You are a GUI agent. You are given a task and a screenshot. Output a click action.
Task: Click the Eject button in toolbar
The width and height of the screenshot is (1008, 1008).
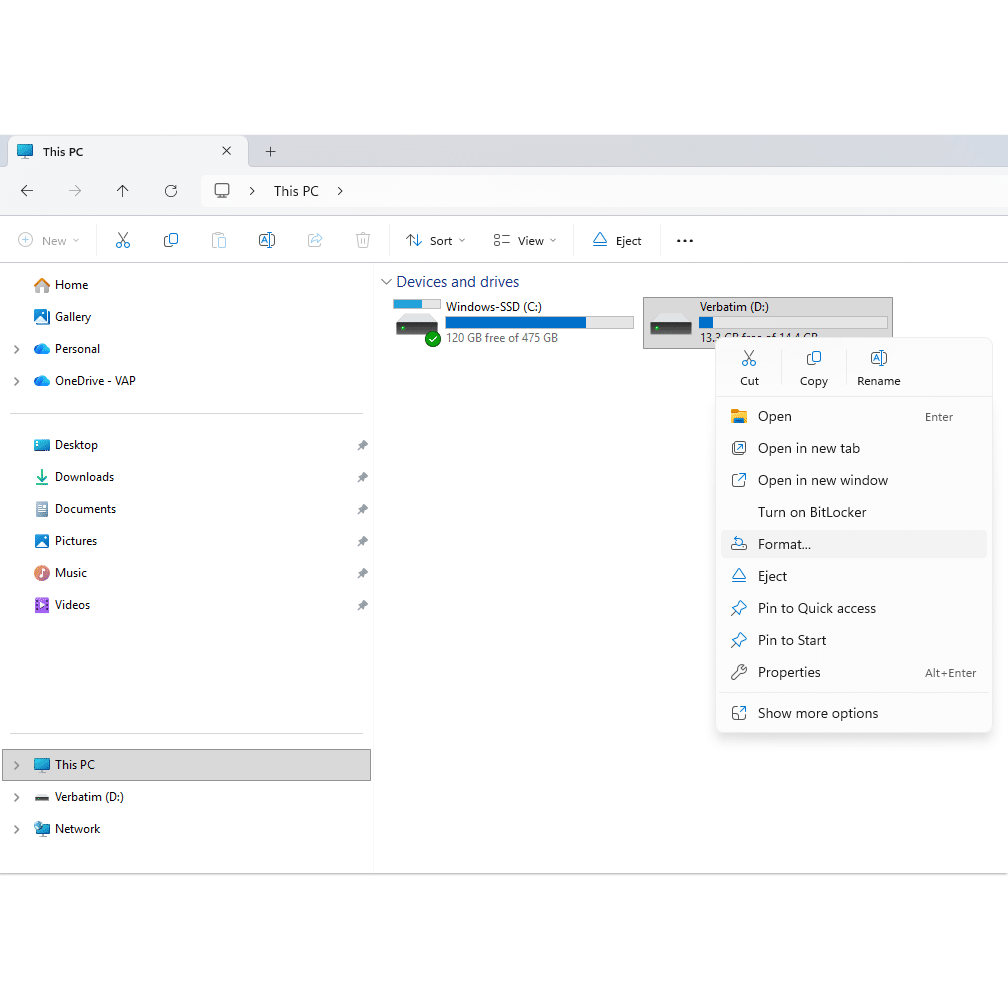point(616,240)
